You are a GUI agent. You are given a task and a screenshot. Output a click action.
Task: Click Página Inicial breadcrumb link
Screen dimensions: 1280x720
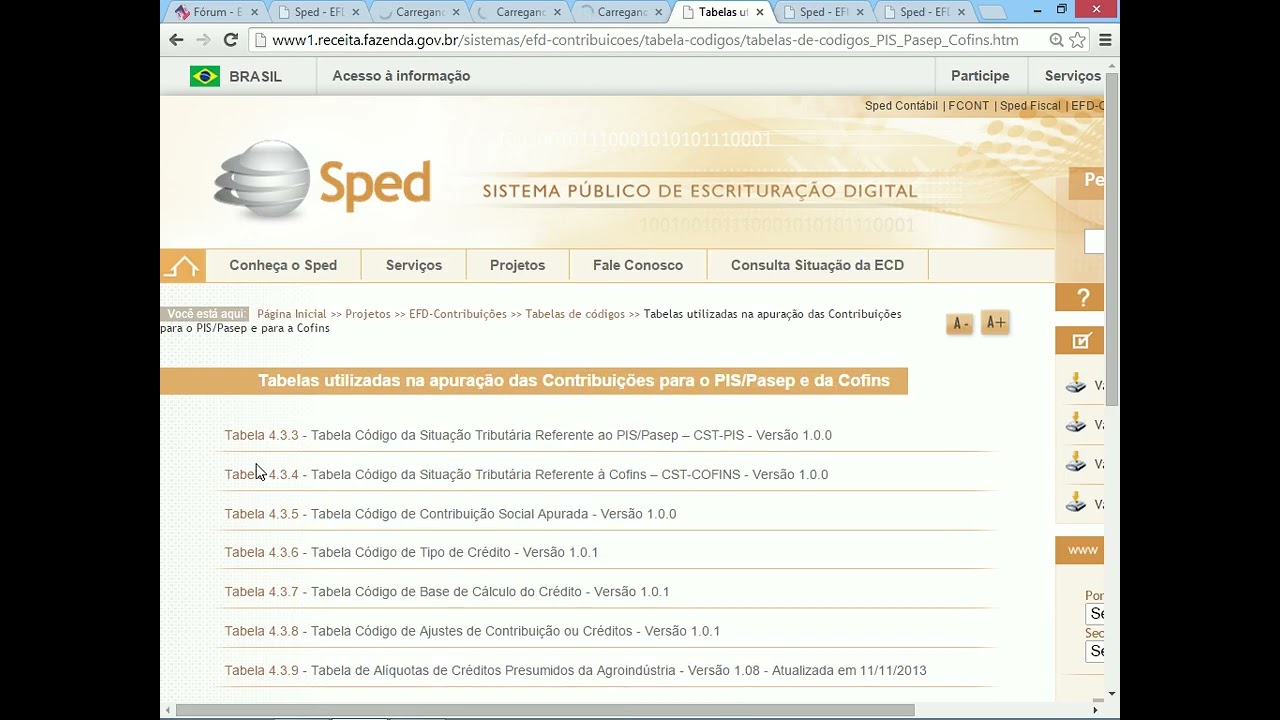[292, 314]
